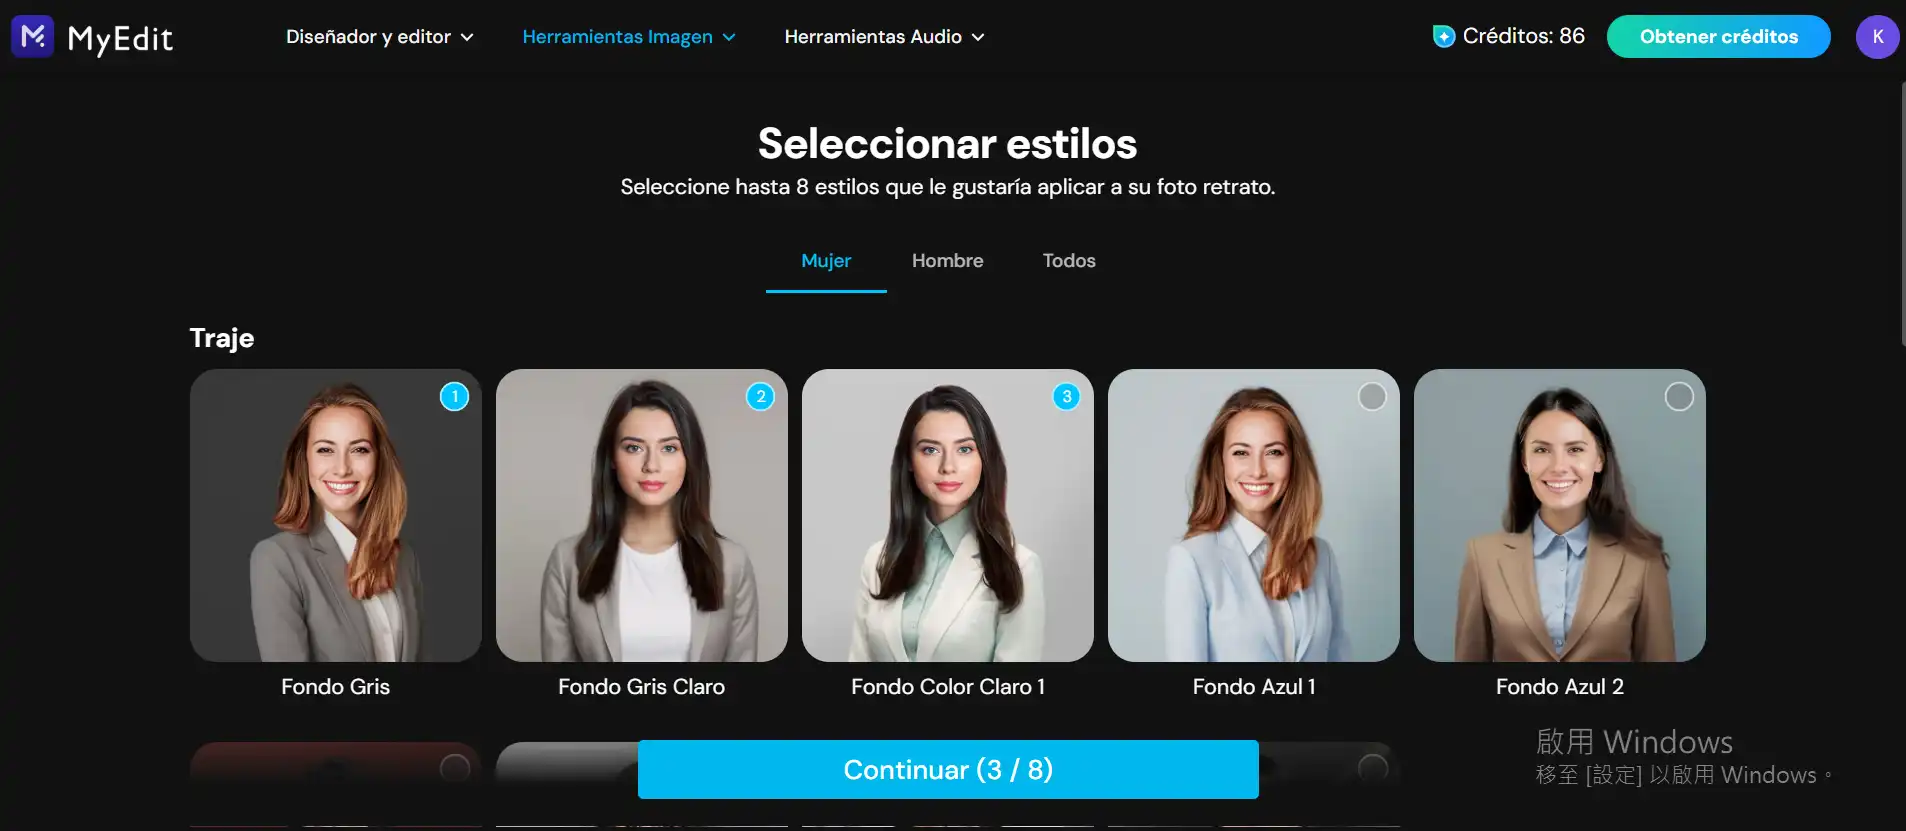Expand the Herramientas Imagen menu
1906x831 pixels.
click(629, 37)
